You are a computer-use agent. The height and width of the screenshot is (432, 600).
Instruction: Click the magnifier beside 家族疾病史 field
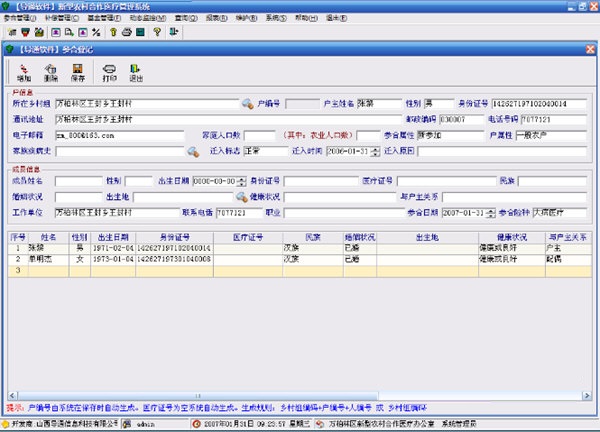click(193, 152)
